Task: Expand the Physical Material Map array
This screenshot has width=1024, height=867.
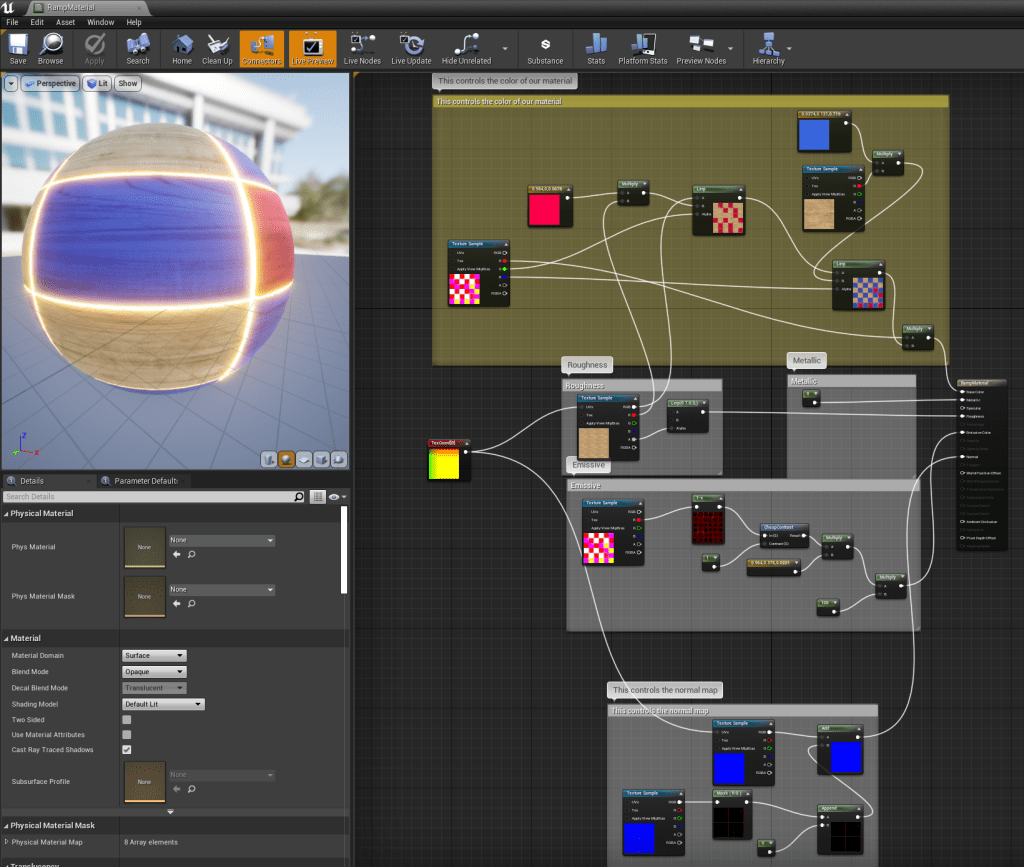Action: pyautogui.click(x=5, y=842)
